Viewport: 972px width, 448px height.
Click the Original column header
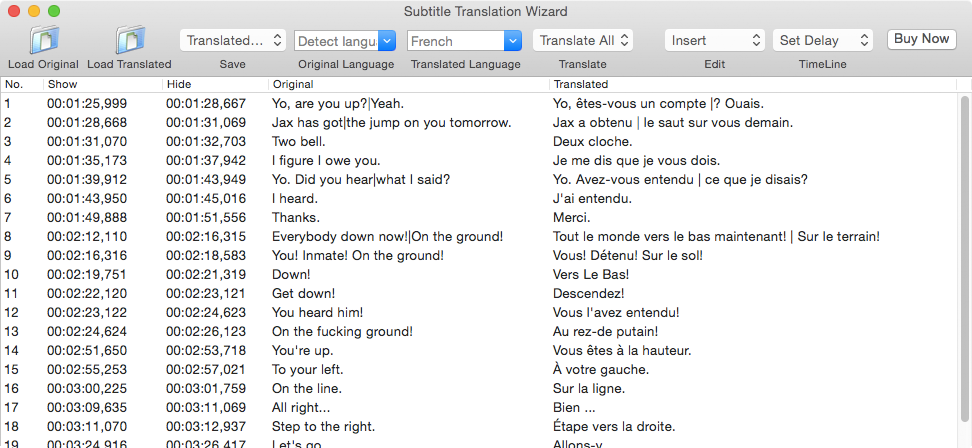[x=409, y=84]
